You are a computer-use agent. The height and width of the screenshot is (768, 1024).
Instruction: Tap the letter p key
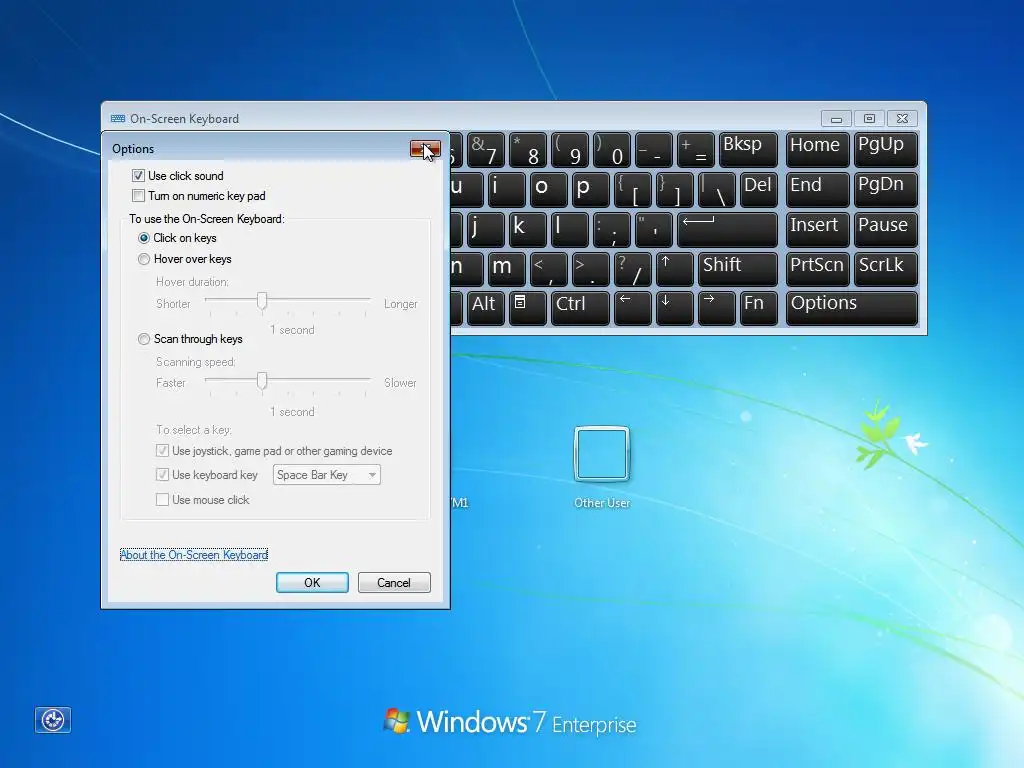click(x=590, y=189)
